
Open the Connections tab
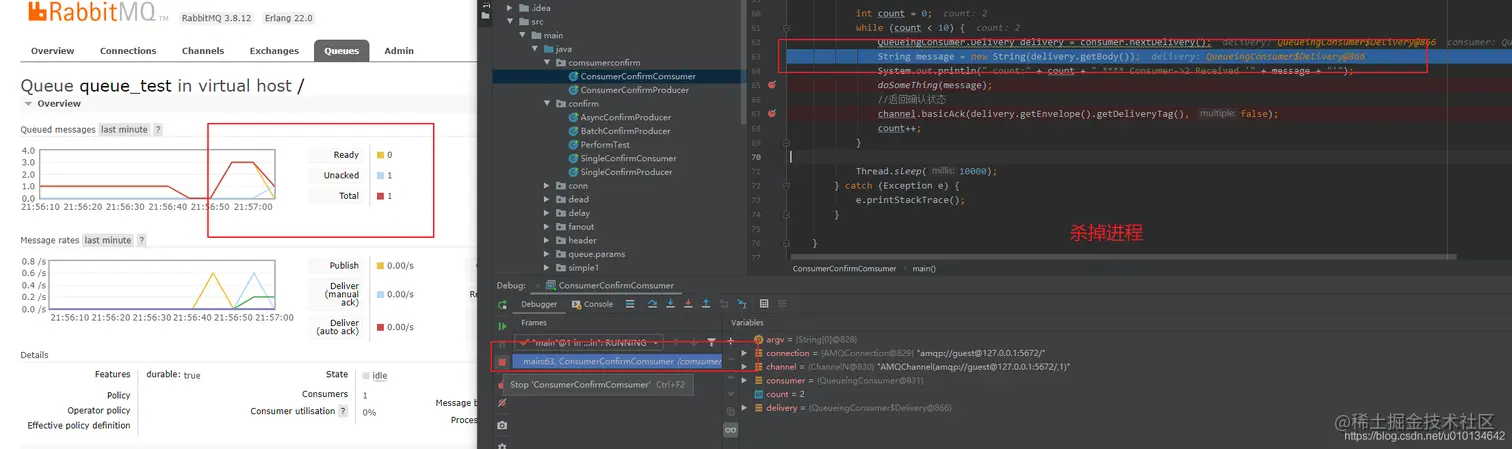coord(128,51)
